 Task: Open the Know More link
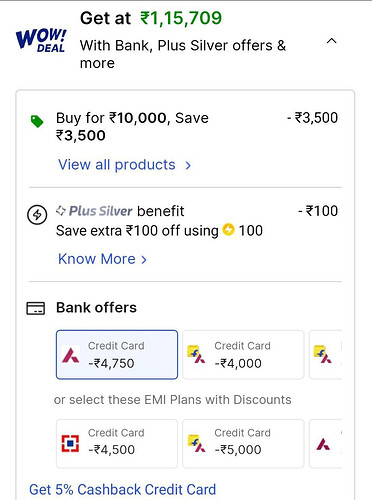click(97, 259)
